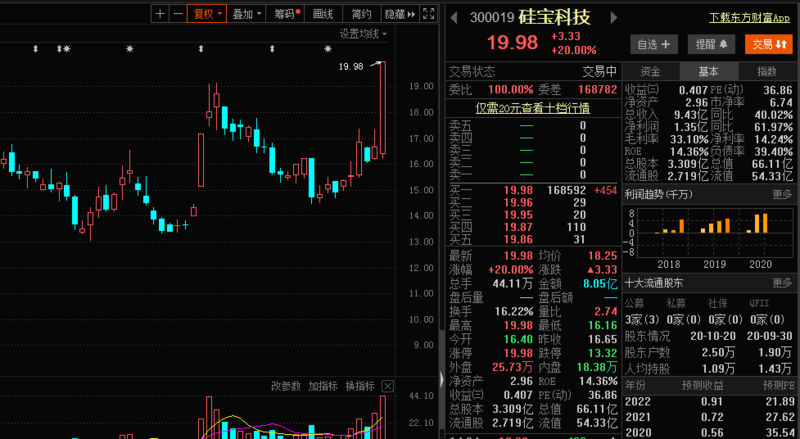Click 总手 value 44.11万
The width and height of the screenshot is (800, 439).
(513, 283)
